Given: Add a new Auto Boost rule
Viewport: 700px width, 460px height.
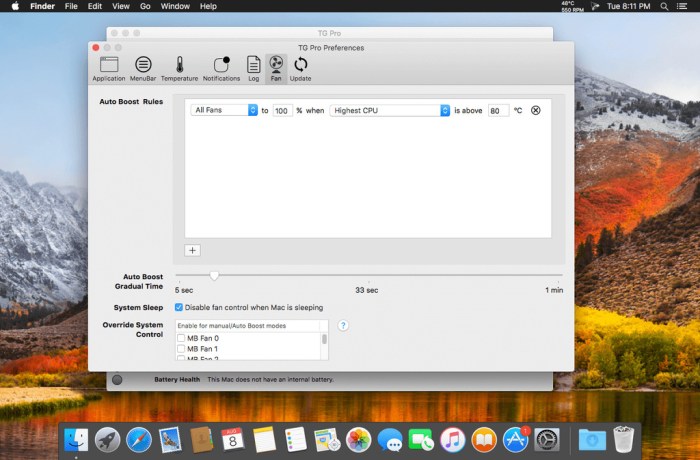Looking at the screenshot, I should coord(193,250).
